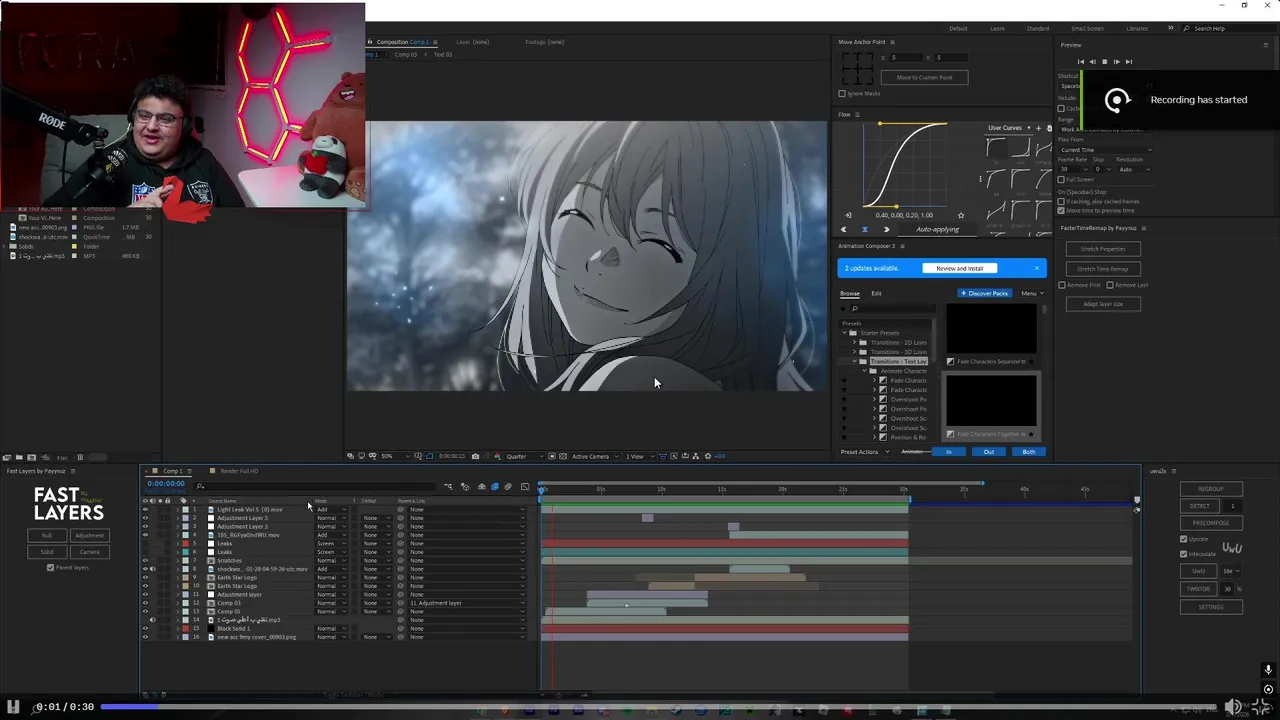
Task: Click Review and Install button
Action: (959, 268)
